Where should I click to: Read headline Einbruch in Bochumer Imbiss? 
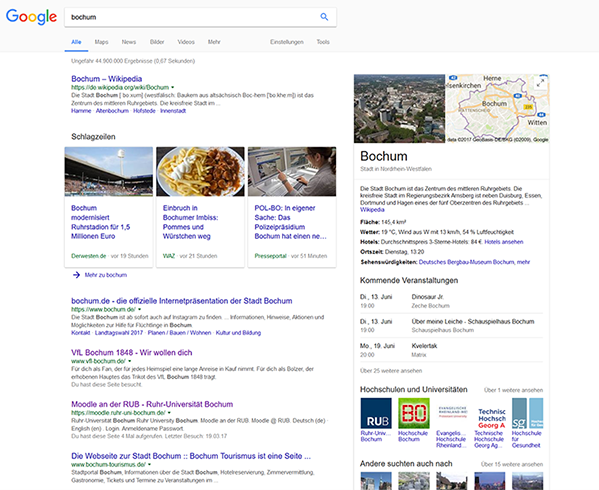pos(190,222)
